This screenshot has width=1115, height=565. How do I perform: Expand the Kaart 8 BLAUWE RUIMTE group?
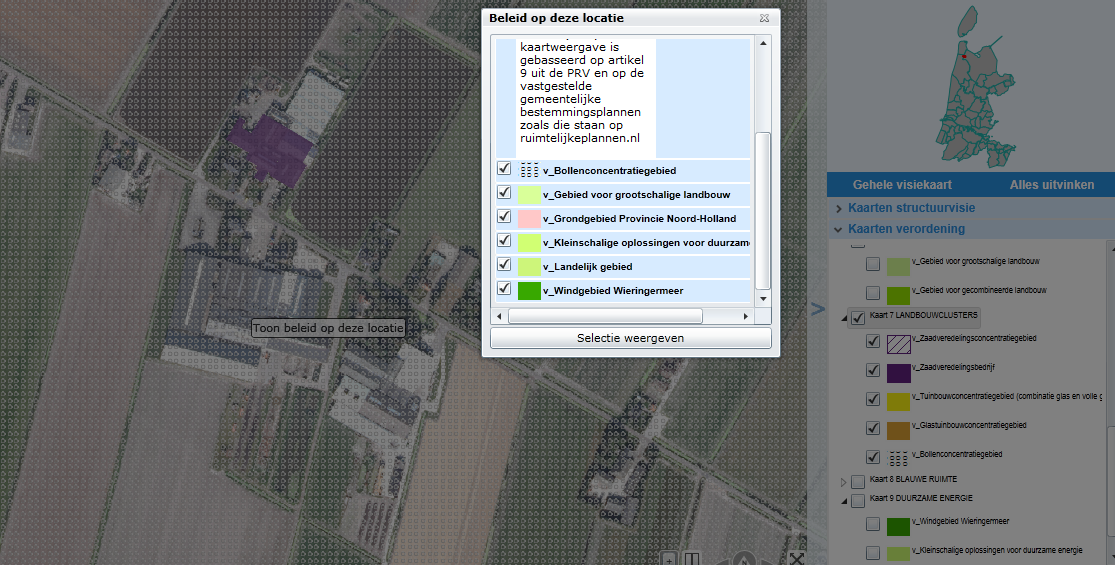tap(842, 482)
